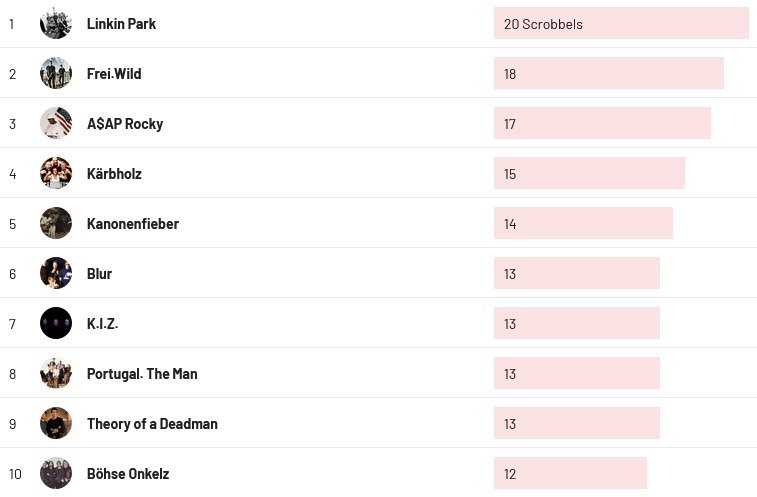Click the Theory of a Deadman name

coord(152,424)
